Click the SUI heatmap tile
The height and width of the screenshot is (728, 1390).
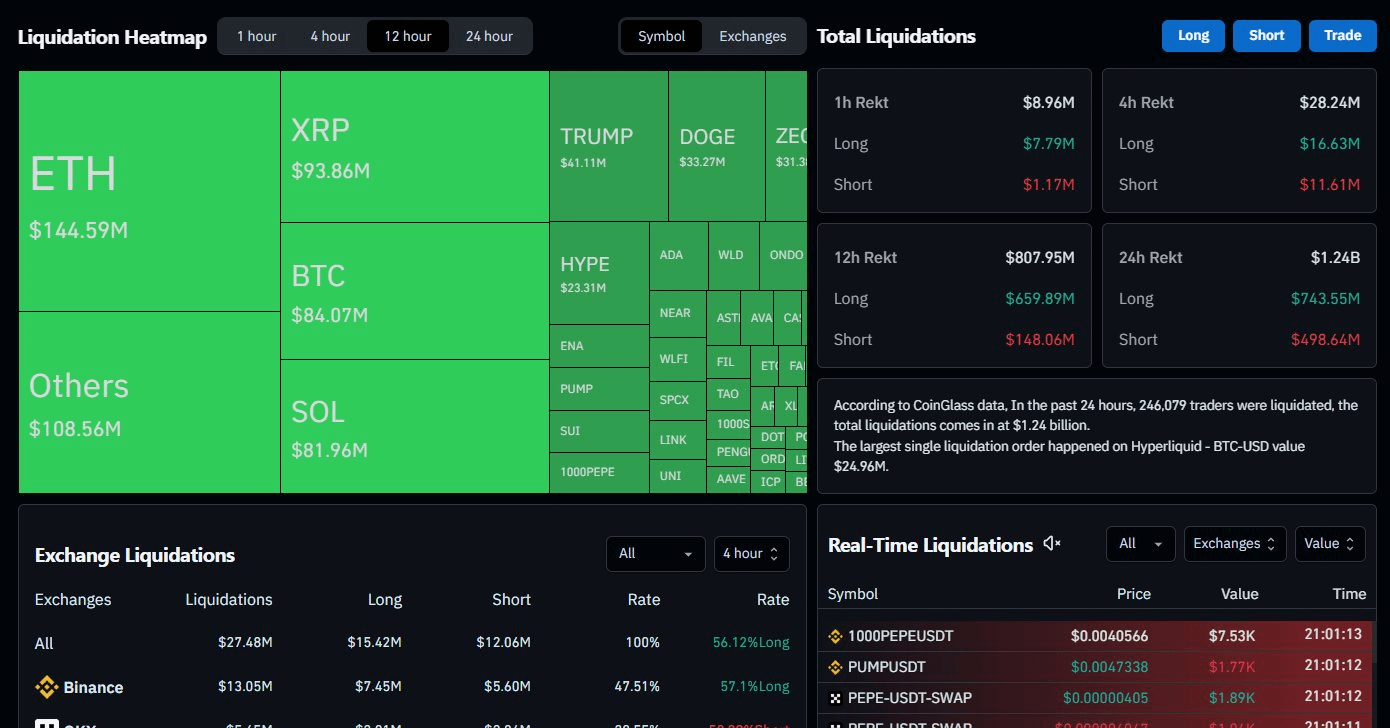(x=599, y=431)
